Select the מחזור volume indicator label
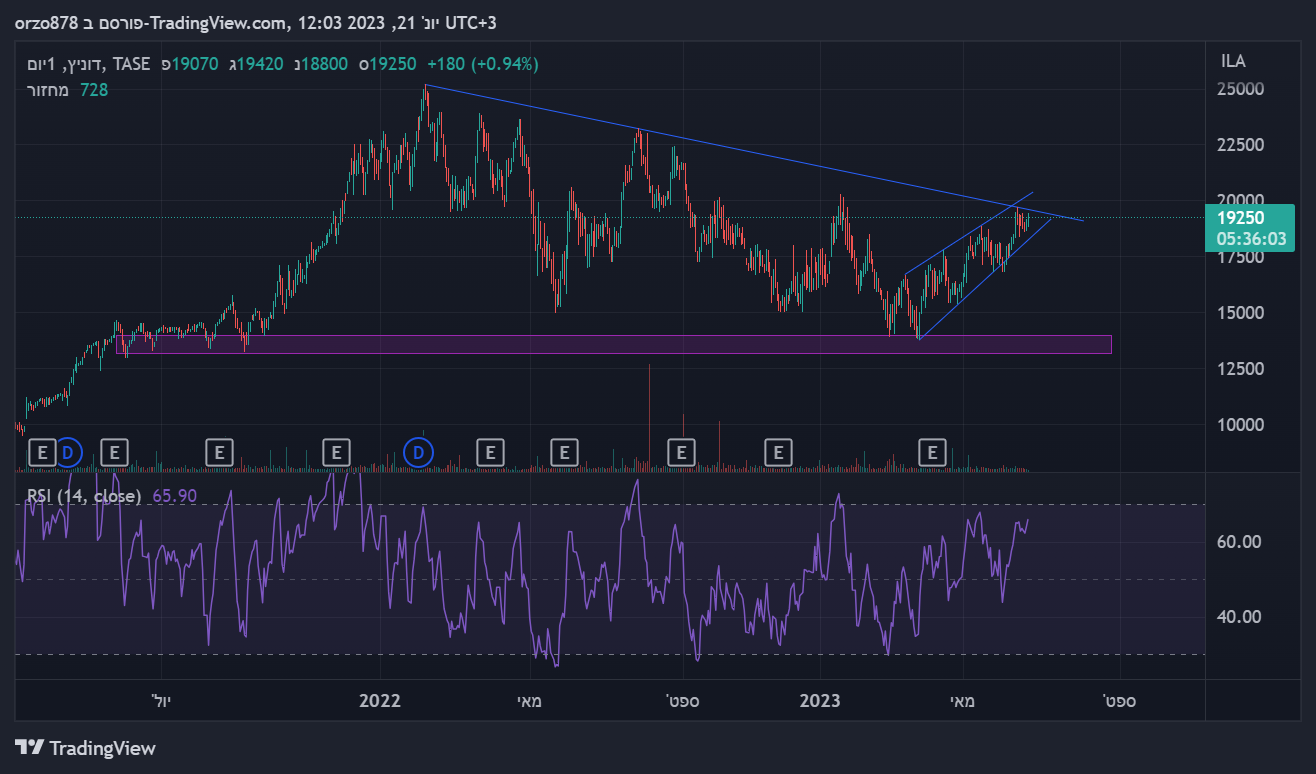 (48, 90)
